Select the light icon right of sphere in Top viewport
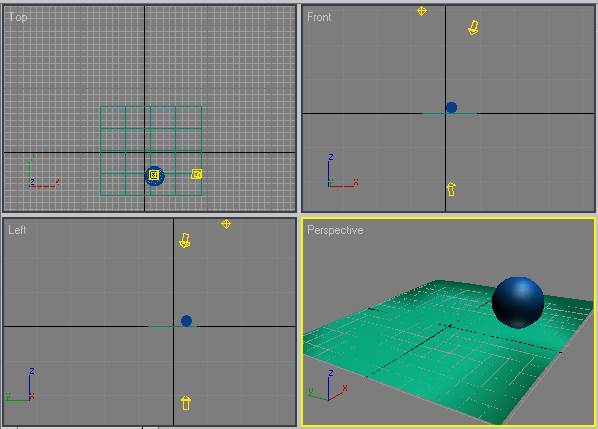The height and width of the screenshot is (429, 598). coord(196,174)
